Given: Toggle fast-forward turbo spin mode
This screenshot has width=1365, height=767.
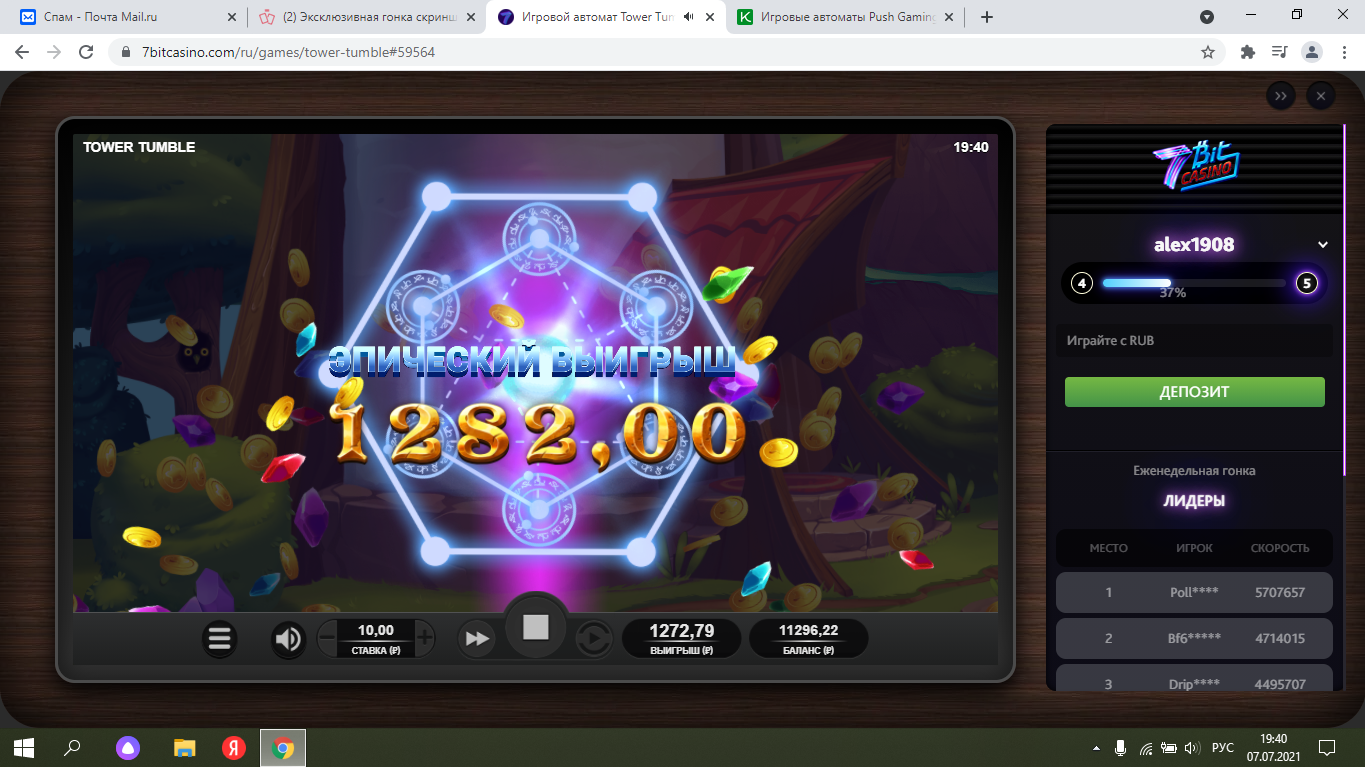Looking at the screenshot, I should pyautogui.click(x=478, y=638).
